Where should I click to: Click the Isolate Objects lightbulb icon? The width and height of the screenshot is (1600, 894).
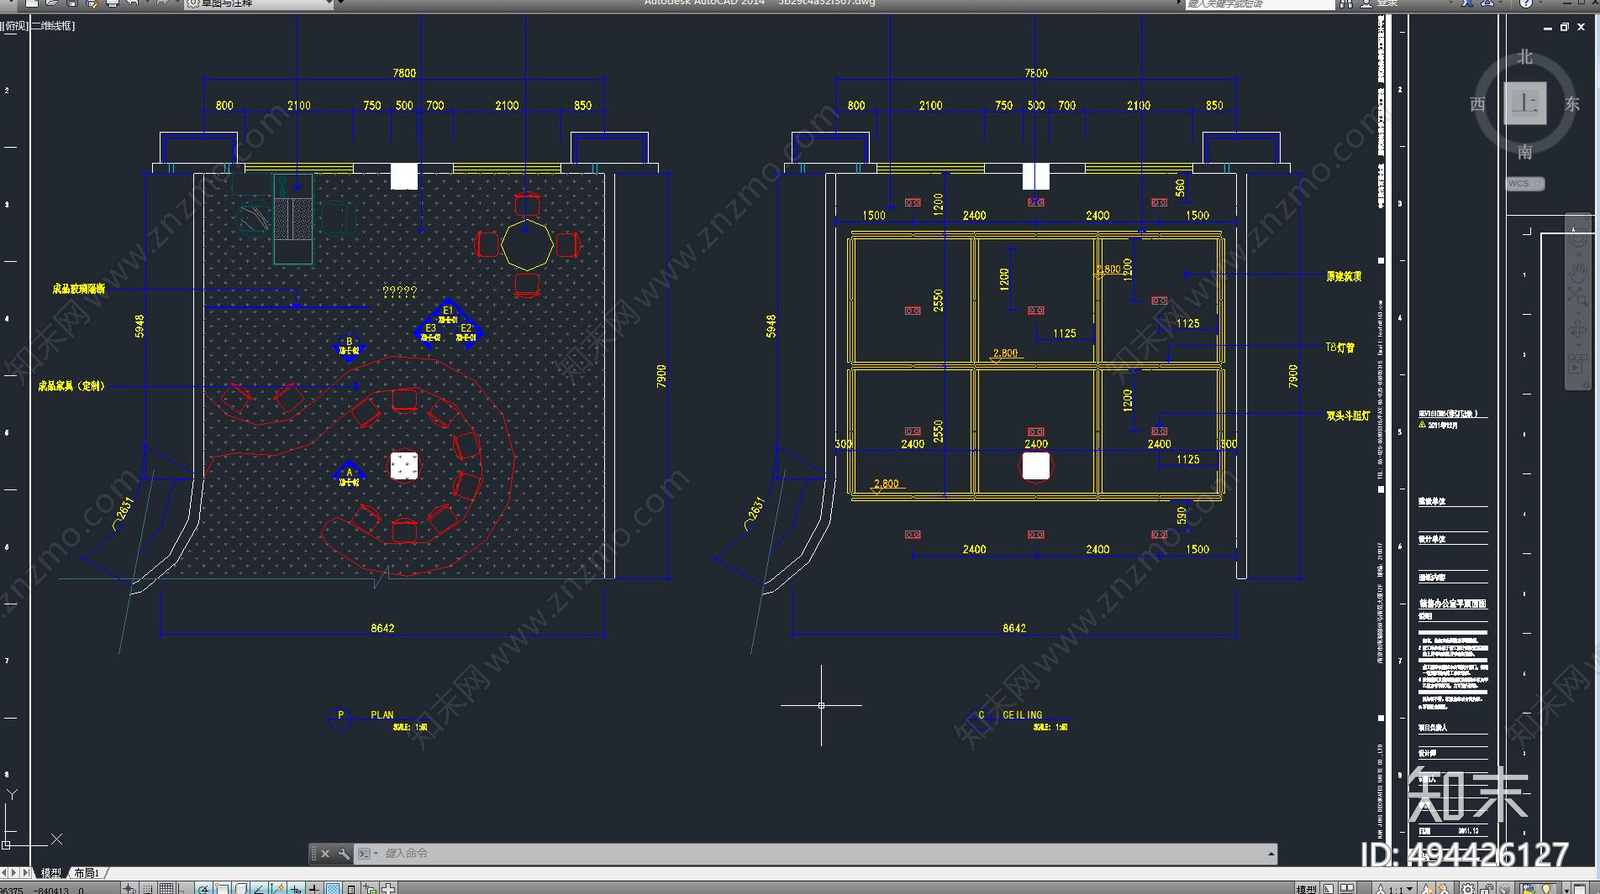1547,888
